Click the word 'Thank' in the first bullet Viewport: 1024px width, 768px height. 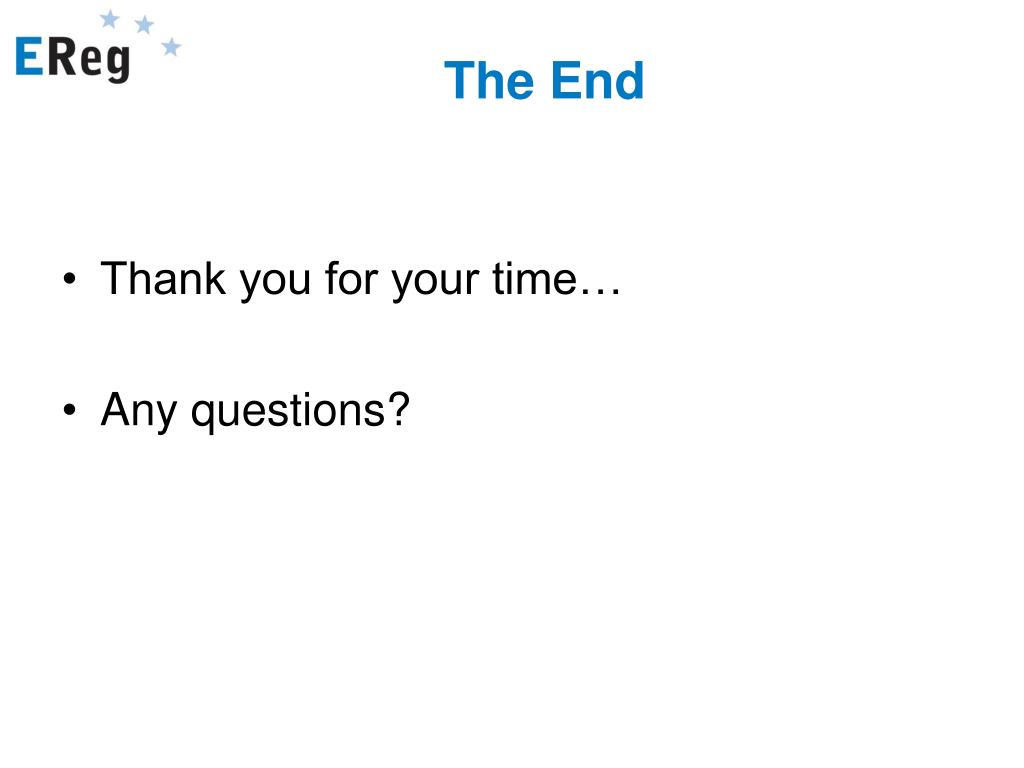click(163, 278)
